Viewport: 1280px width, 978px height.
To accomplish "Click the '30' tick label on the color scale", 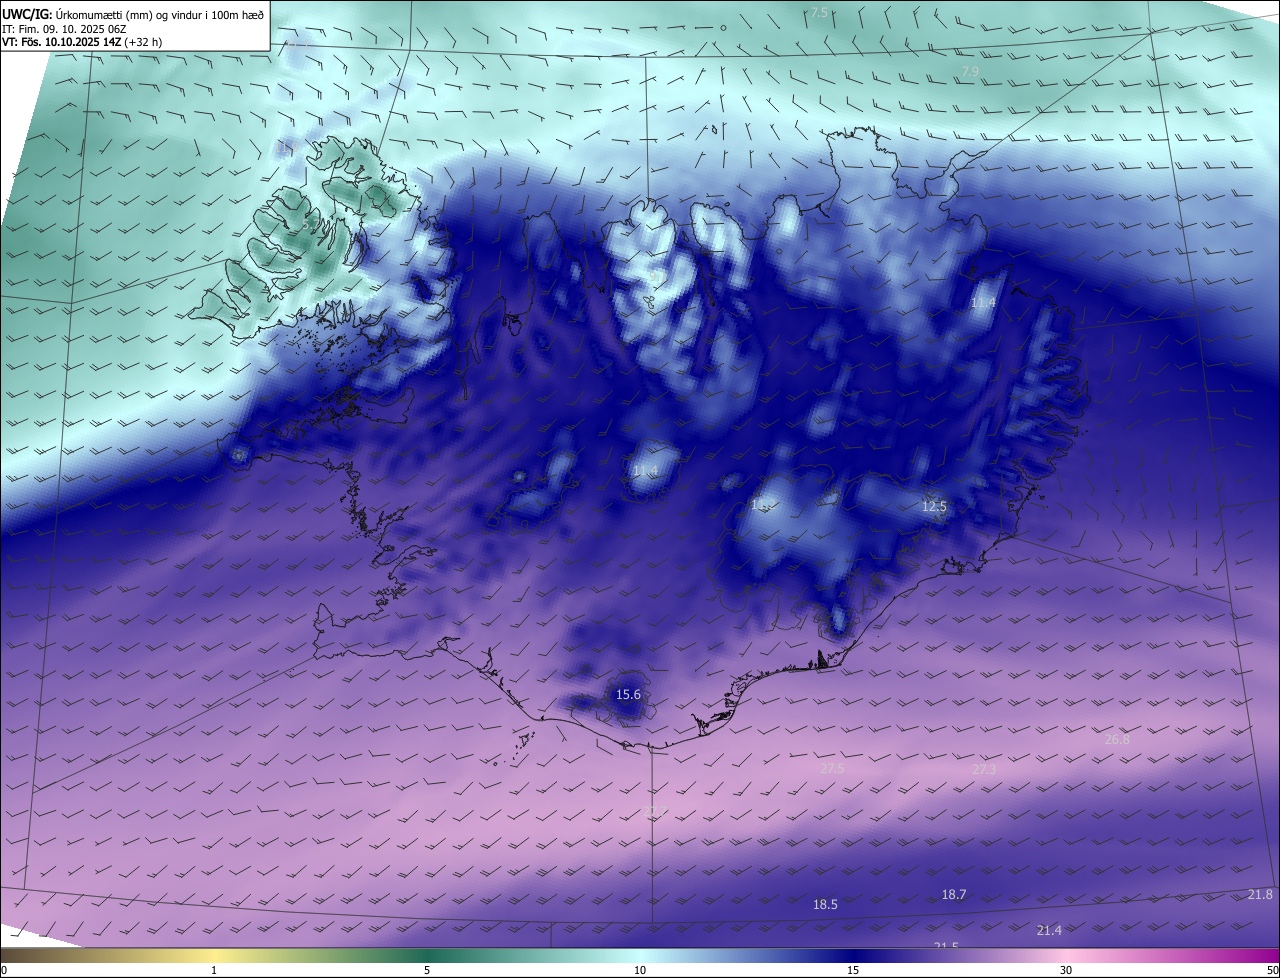I will pyautogui.click(x=1066, y=970).
